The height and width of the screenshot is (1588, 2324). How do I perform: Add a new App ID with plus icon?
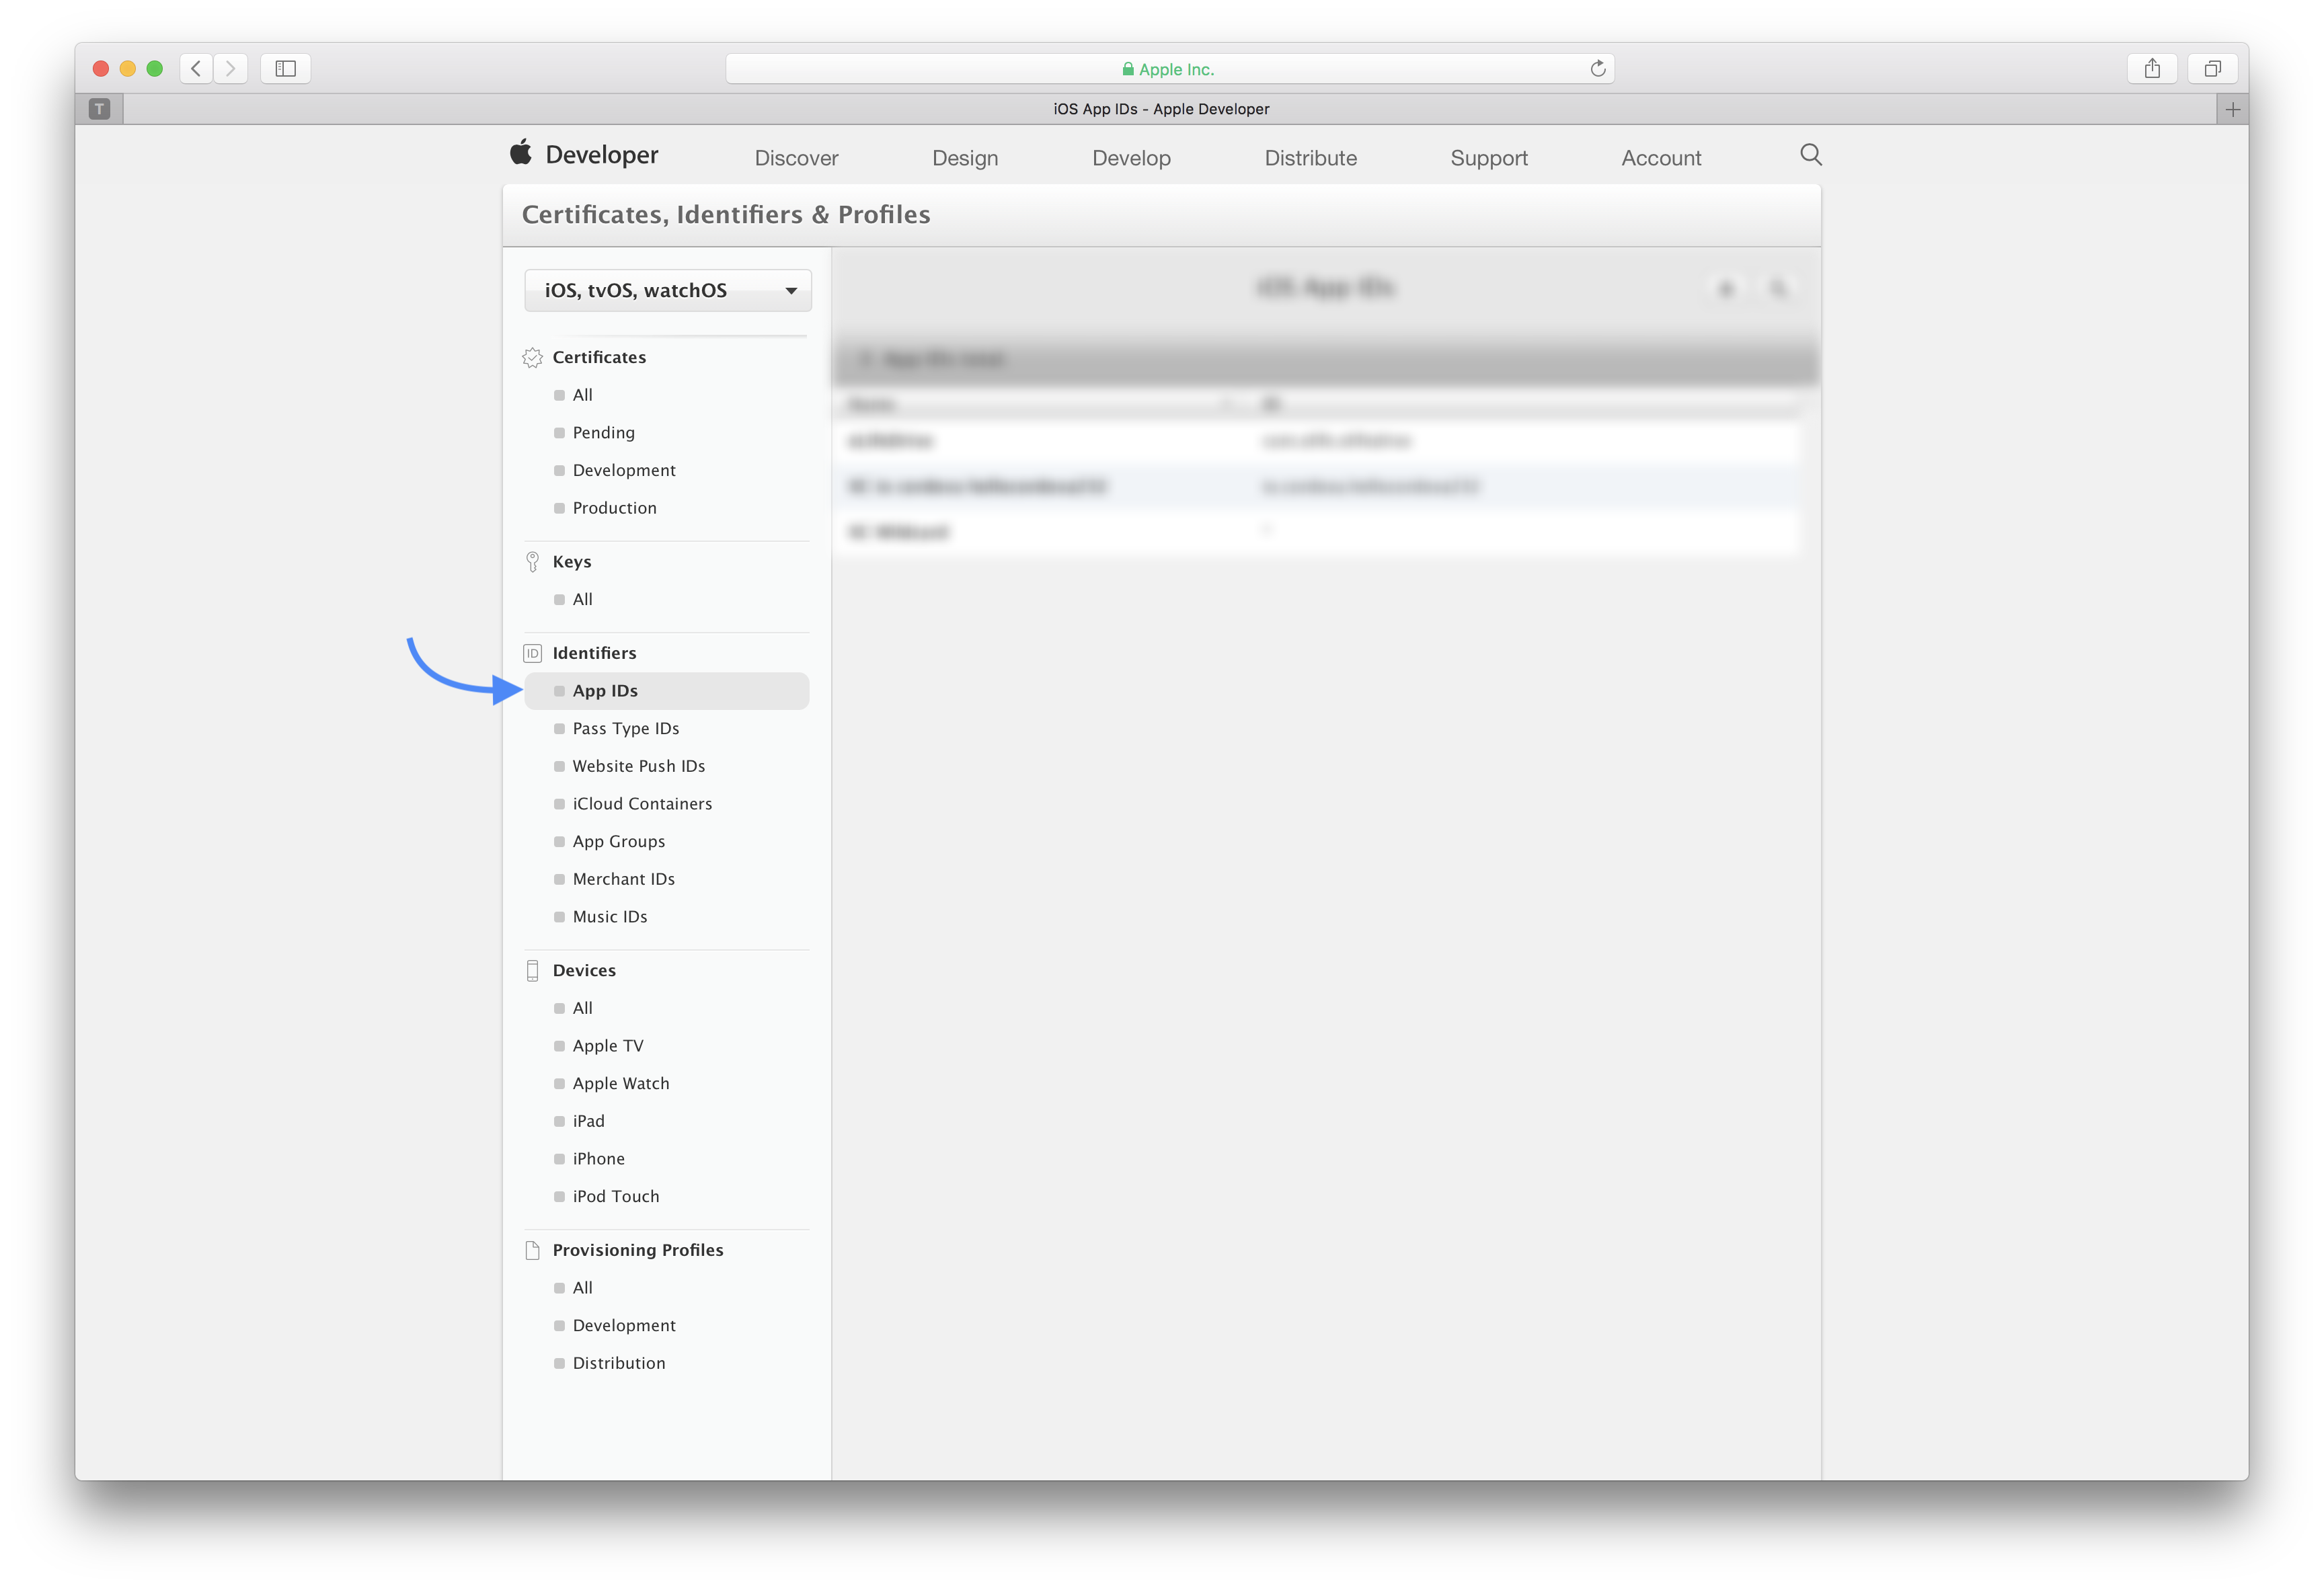pos(1726,289)
